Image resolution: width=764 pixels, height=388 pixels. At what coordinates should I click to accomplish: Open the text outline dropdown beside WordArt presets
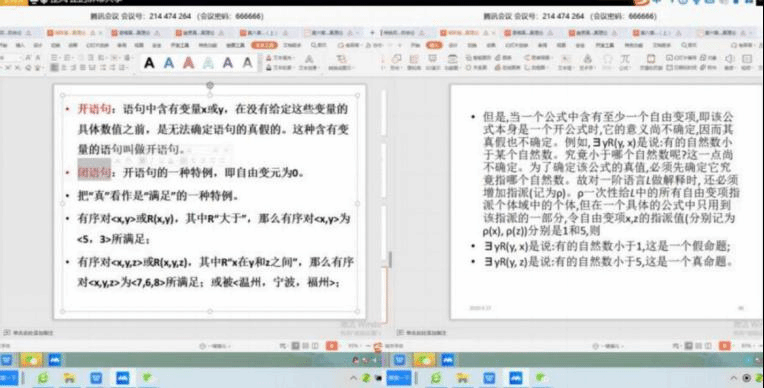[280, 67]
